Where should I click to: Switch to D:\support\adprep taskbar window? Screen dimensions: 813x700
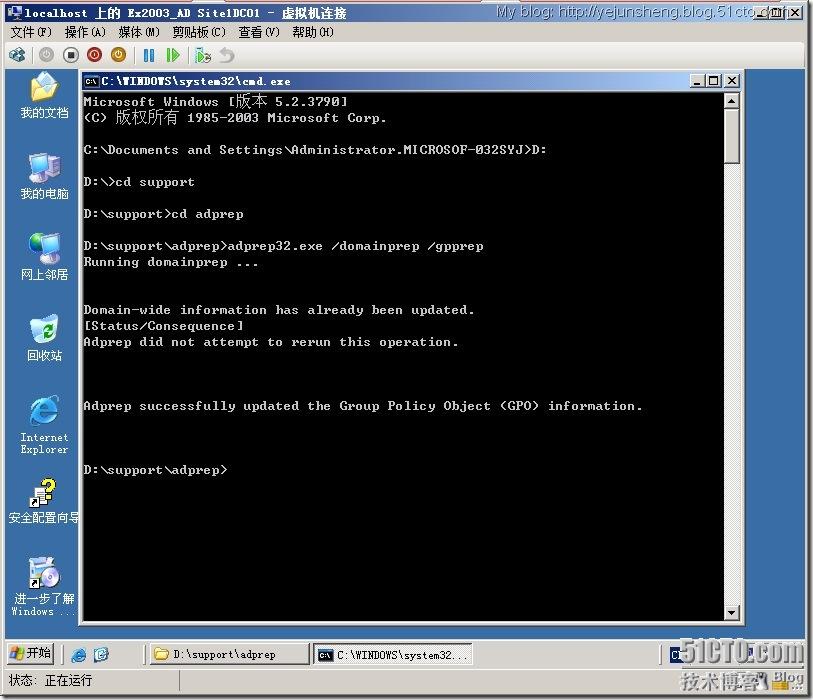pyautogui.click(x=229, y=654)
